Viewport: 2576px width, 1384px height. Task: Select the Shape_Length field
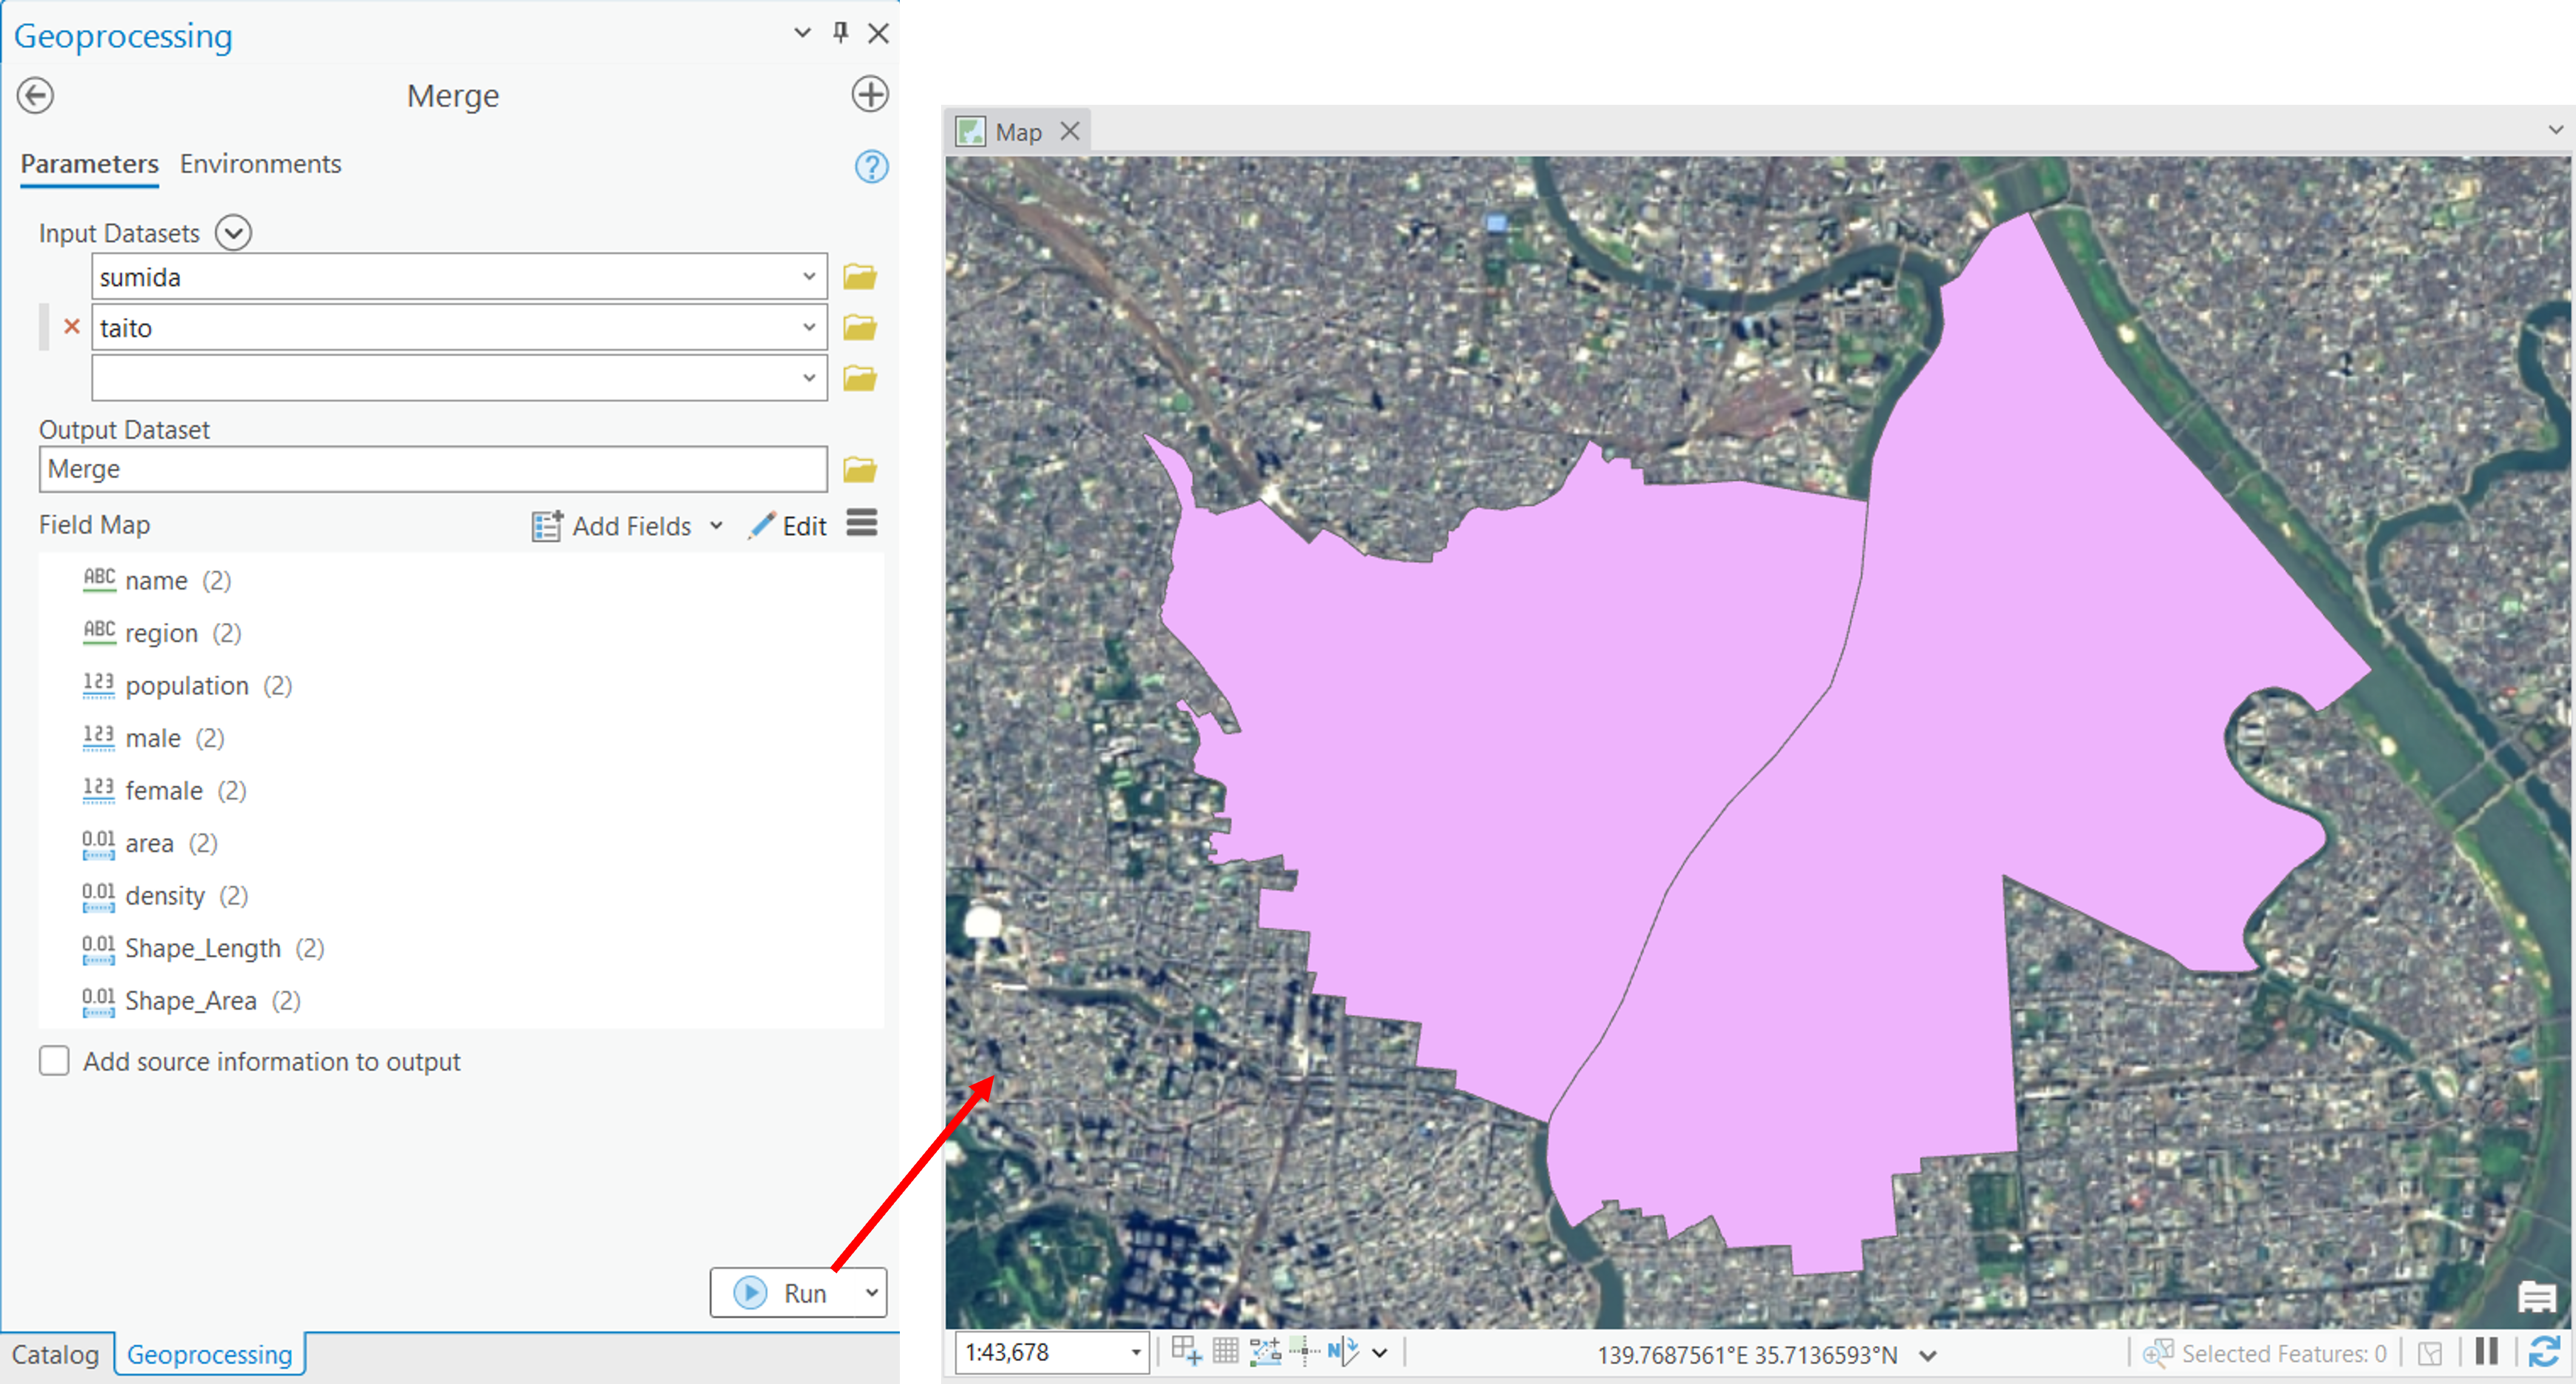pyautogui.click(x=203, y=948)
